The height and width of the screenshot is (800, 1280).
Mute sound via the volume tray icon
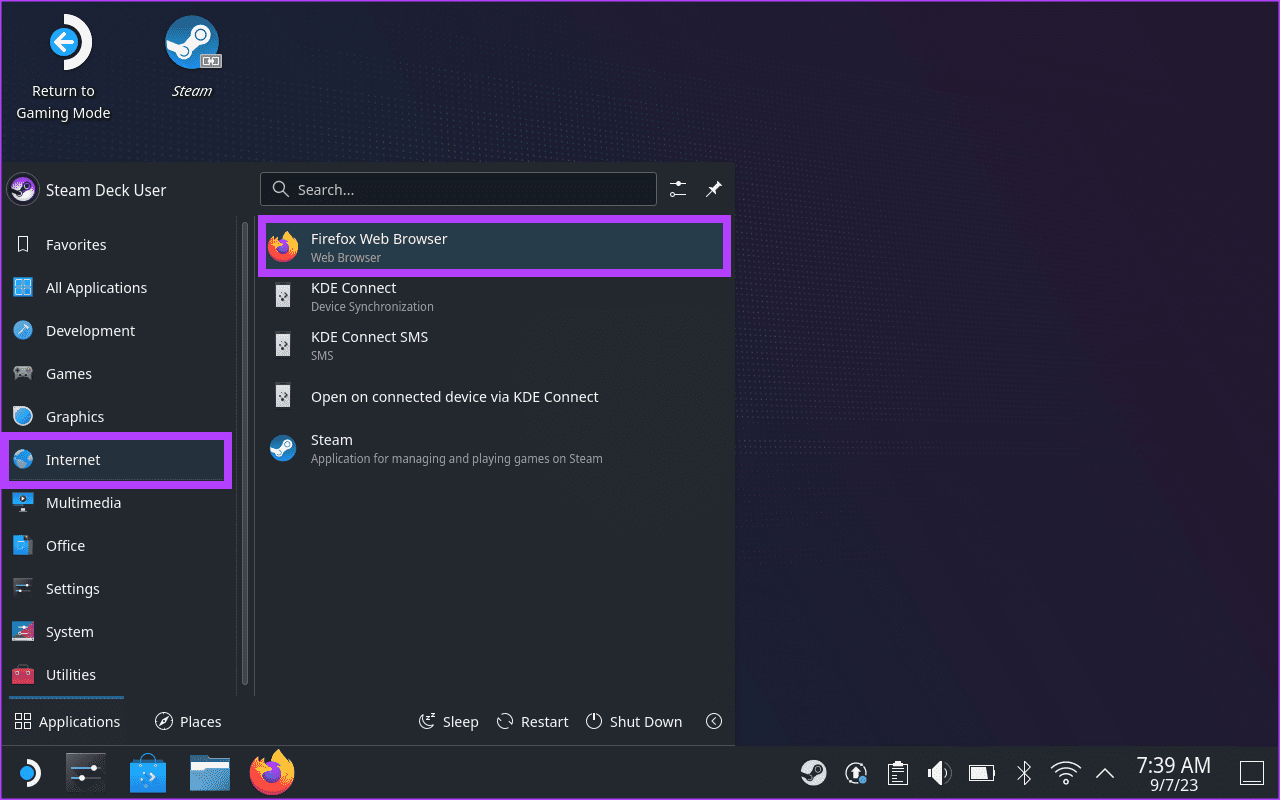(939, 772)
